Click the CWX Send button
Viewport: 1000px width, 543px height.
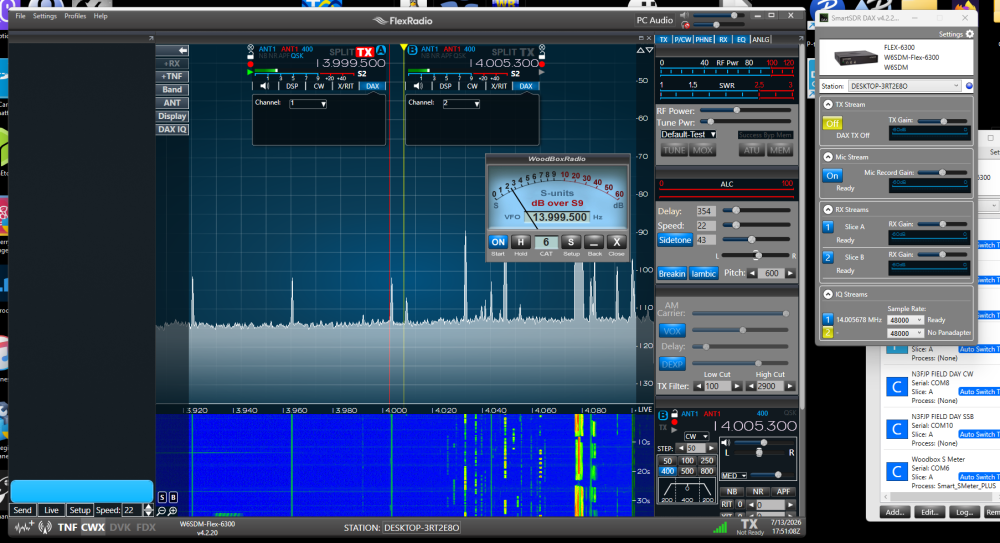pos(22,510)
